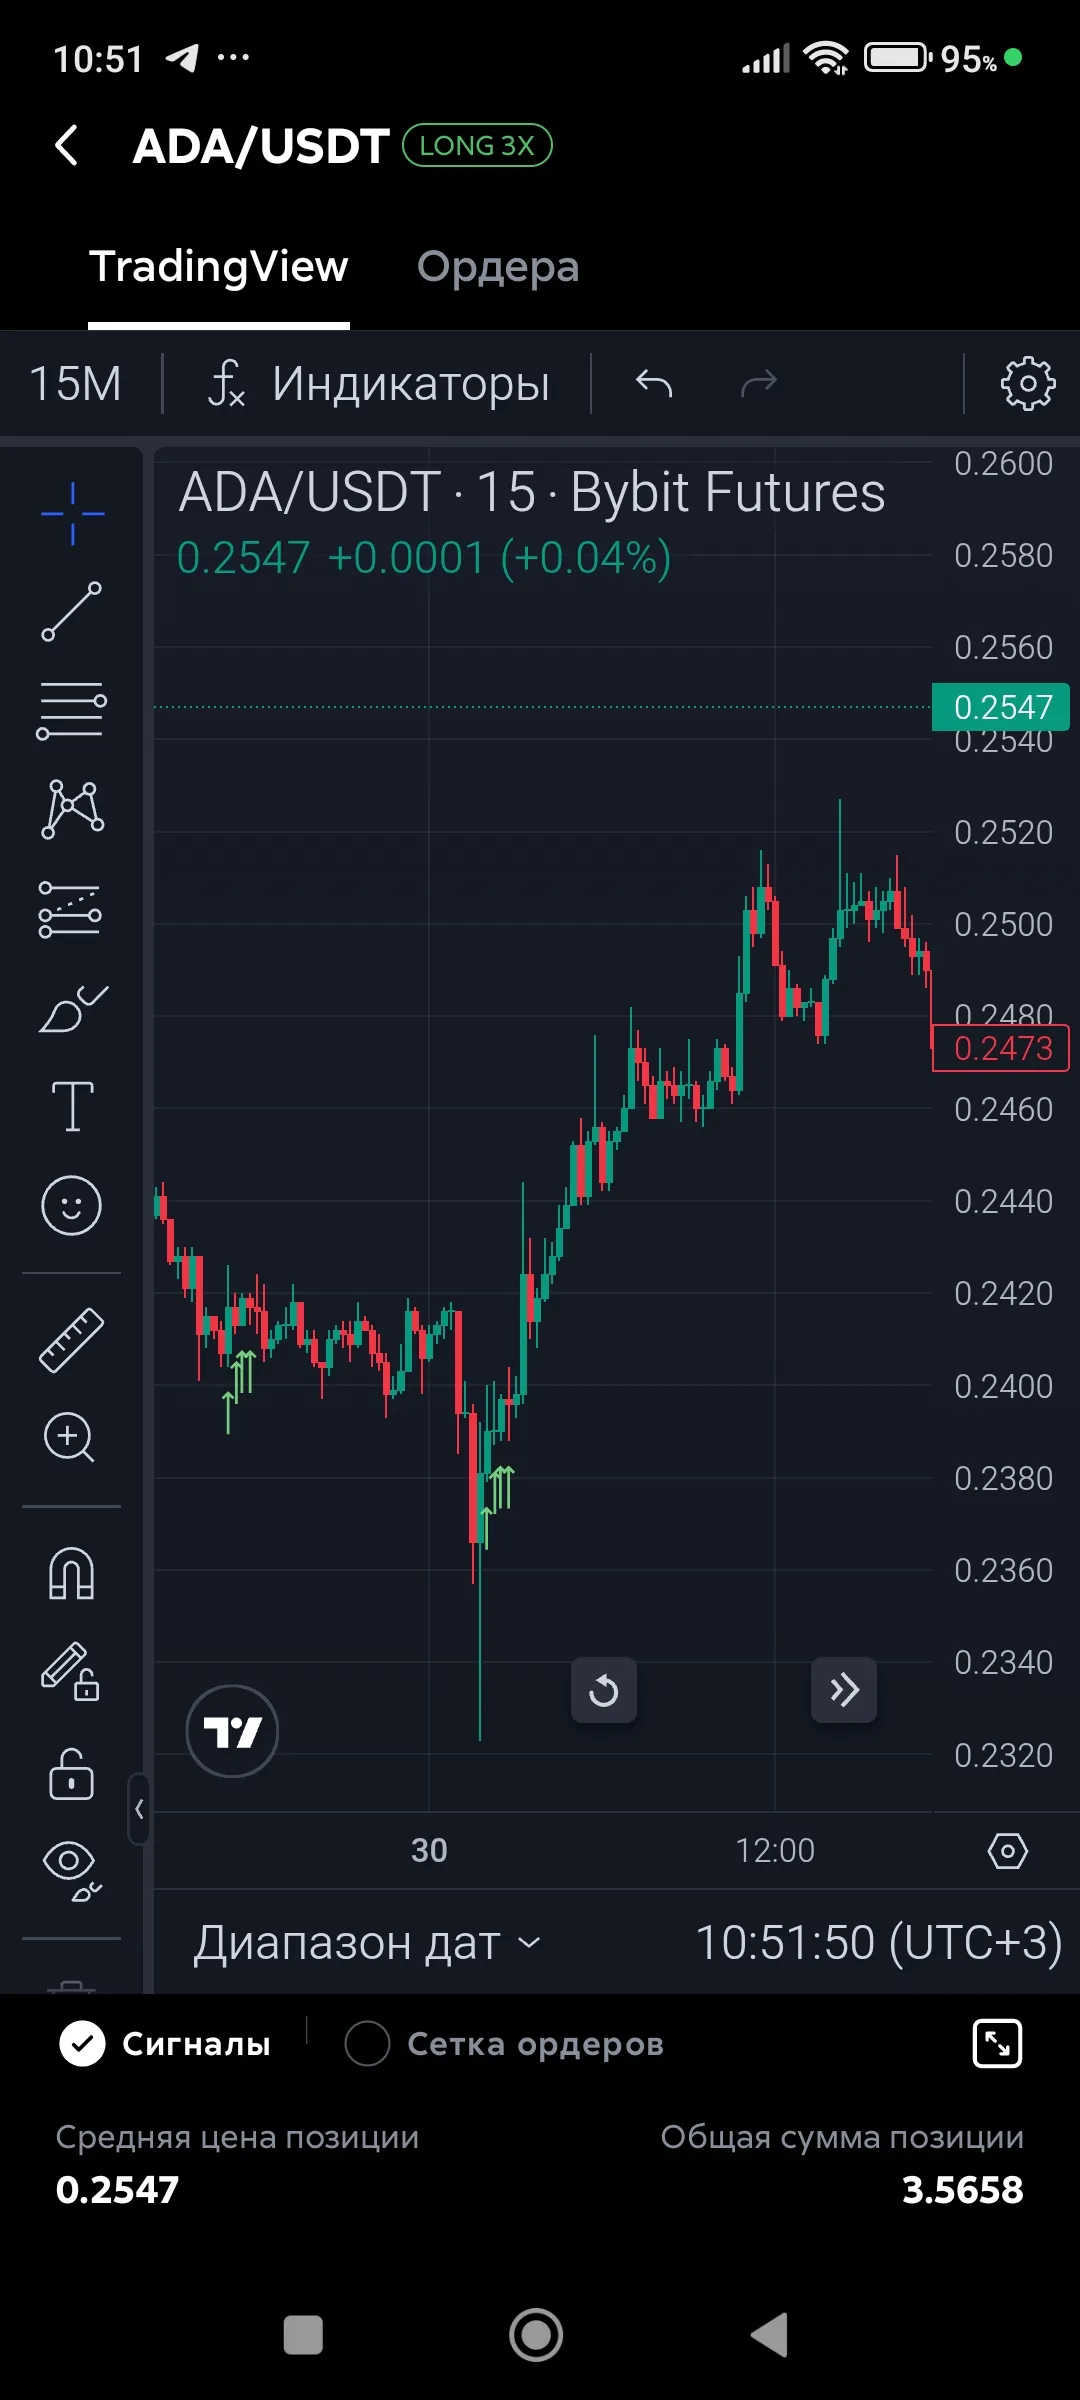Switch to the TradingView tab

(219, 267)
